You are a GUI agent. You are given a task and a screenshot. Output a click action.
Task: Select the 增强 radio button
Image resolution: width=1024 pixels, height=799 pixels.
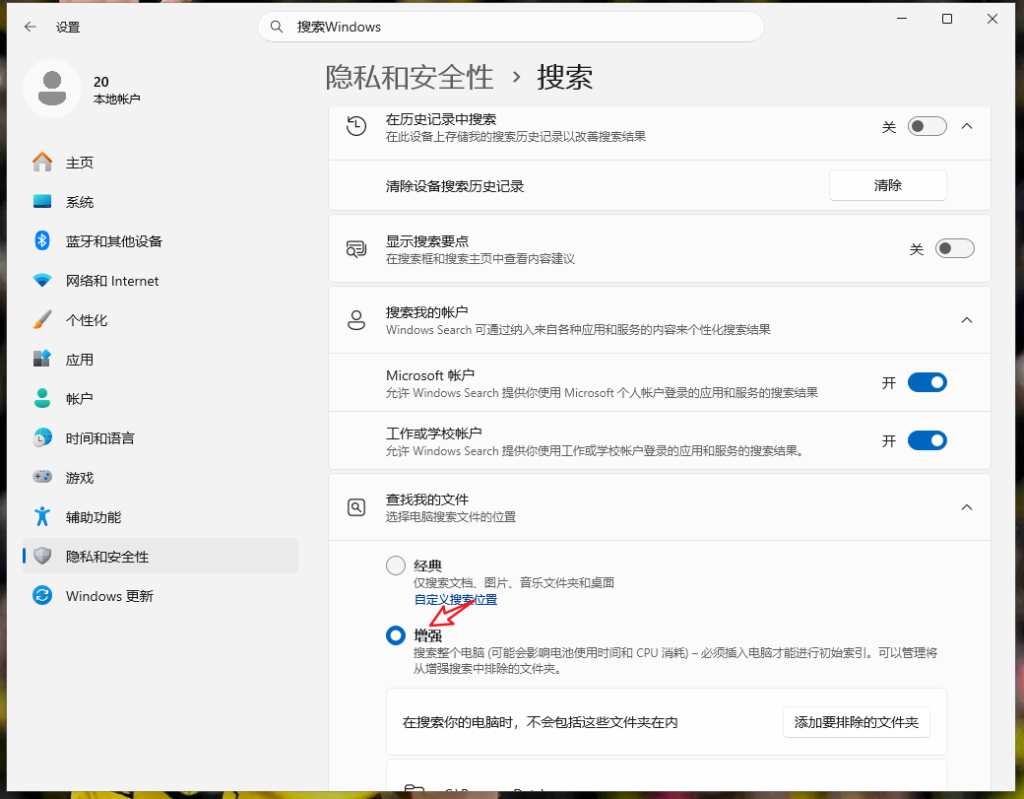[396, 635]
